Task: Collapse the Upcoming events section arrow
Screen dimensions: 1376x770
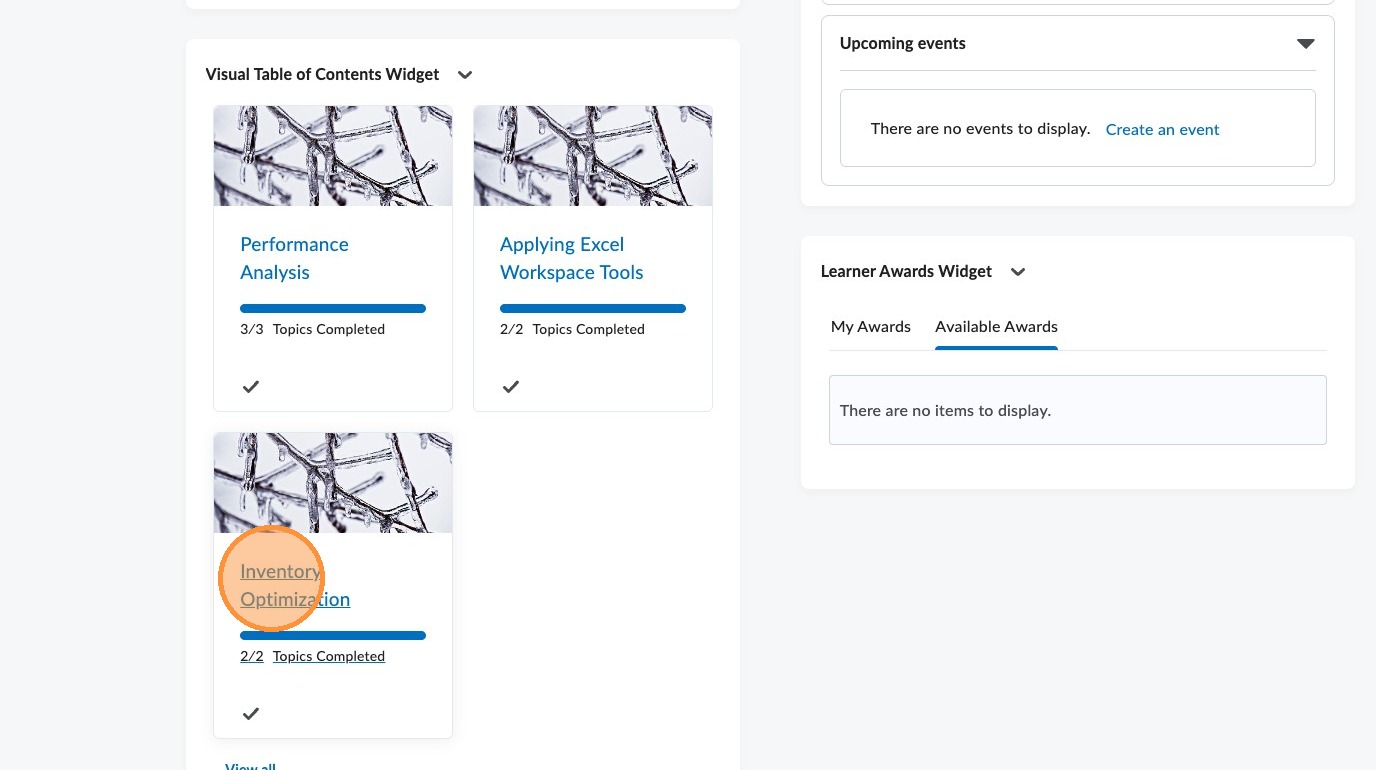Action: [1305, 44]
